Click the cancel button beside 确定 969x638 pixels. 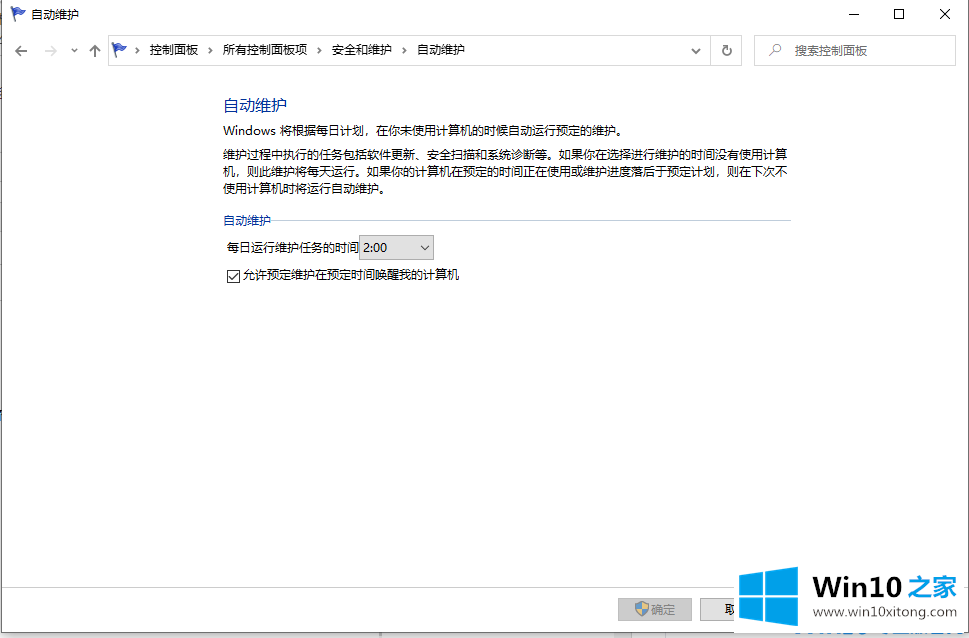(x=720, y=609)
